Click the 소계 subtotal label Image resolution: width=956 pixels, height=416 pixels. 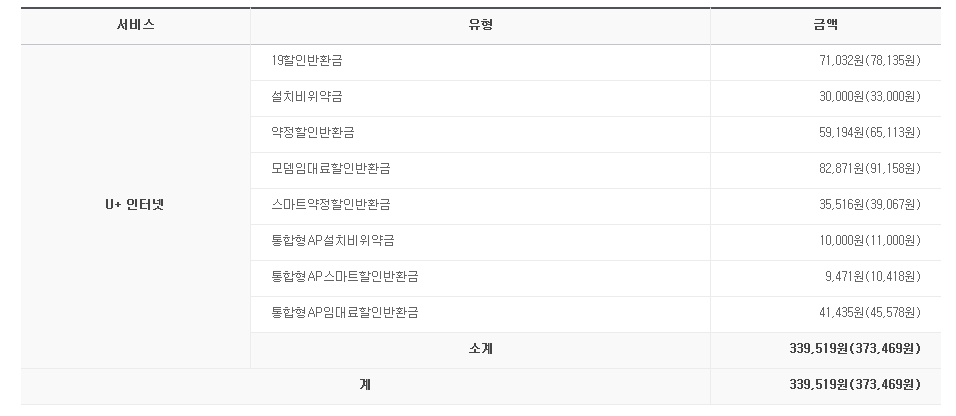(x=480, y=348)
